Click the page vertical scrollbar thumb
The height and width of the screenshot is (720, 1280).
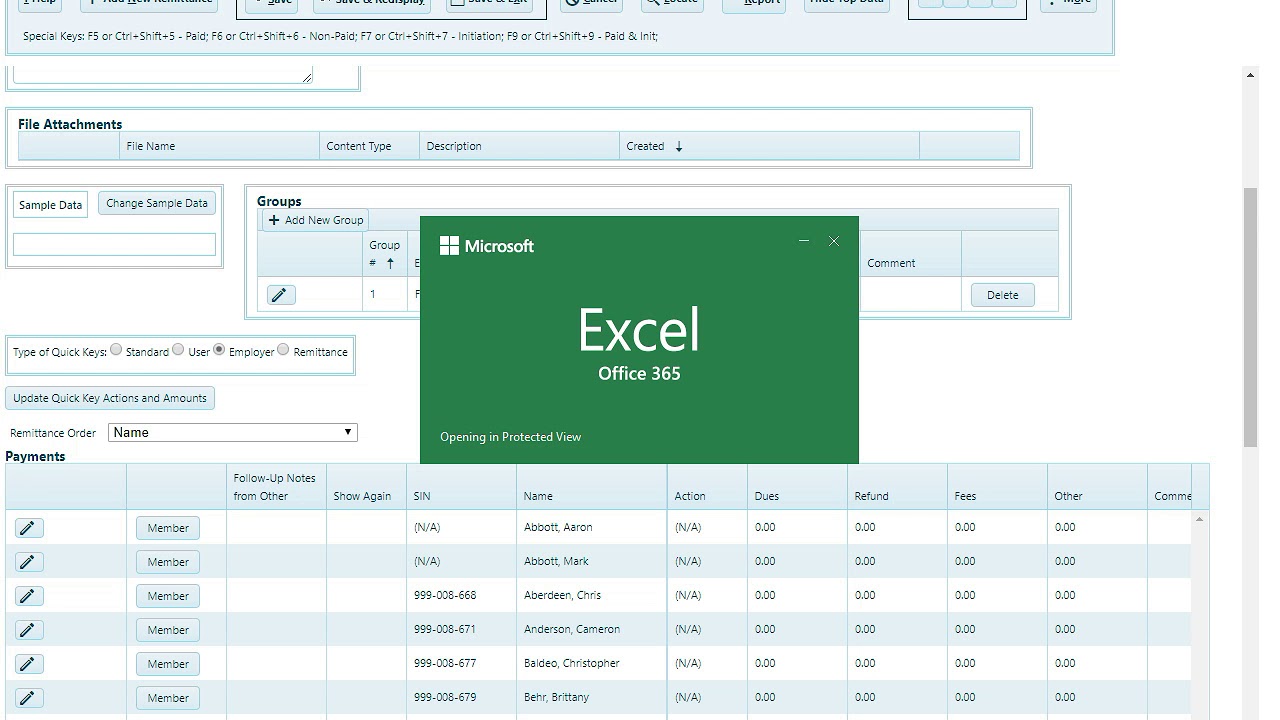[1250, 317]
